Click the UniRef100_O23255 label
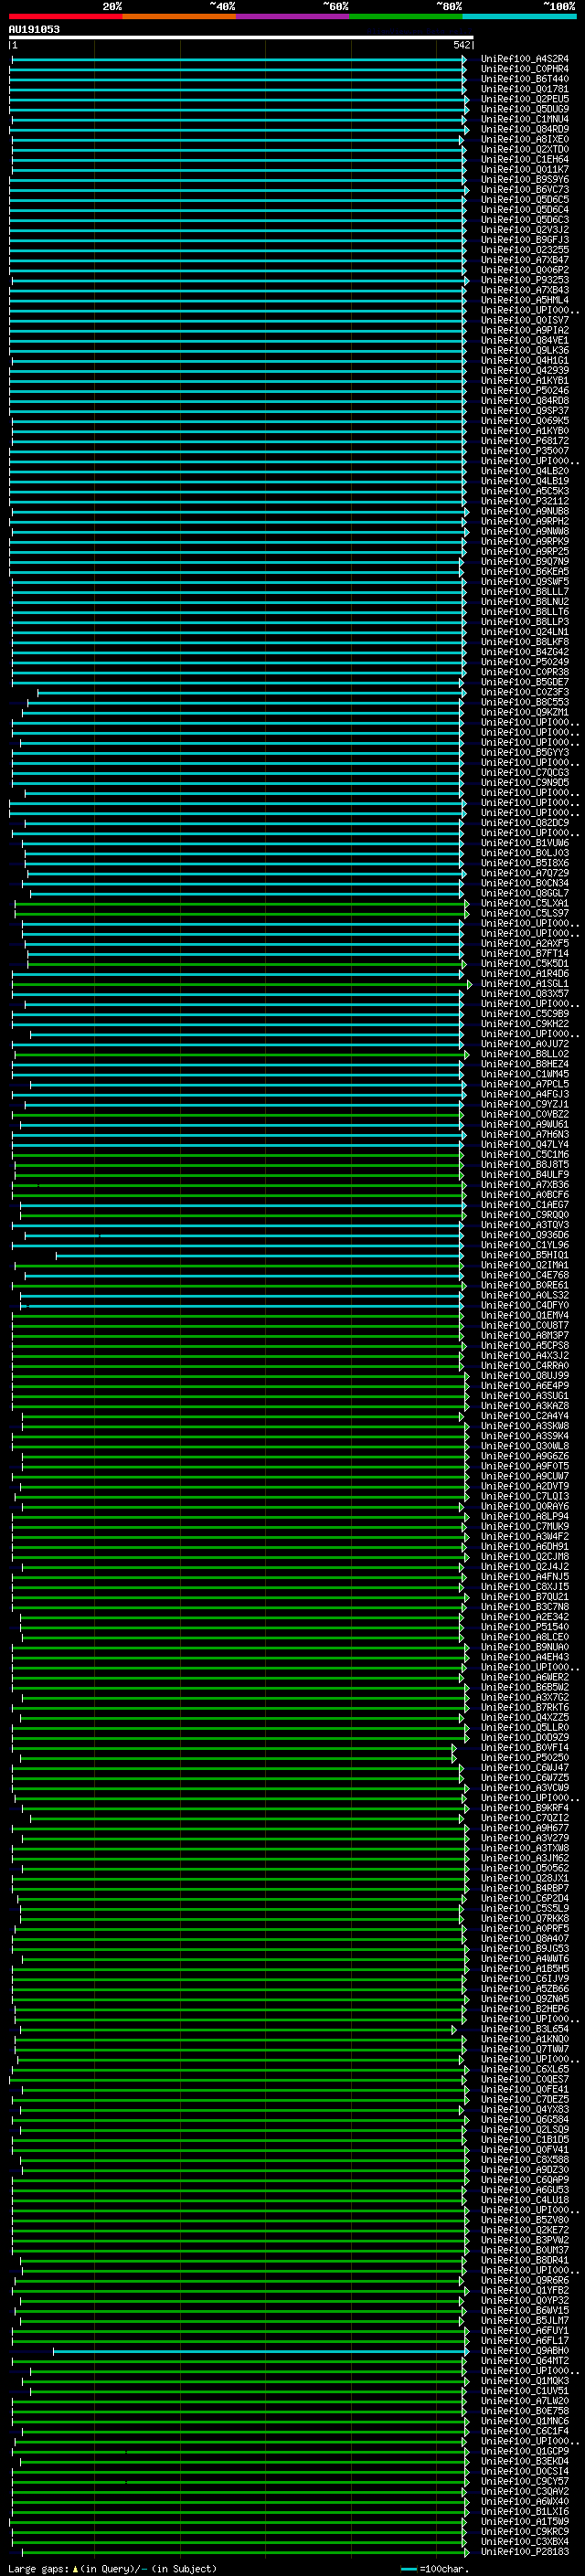The height and width of the screenshot is (2576, 585). [524, 250]
